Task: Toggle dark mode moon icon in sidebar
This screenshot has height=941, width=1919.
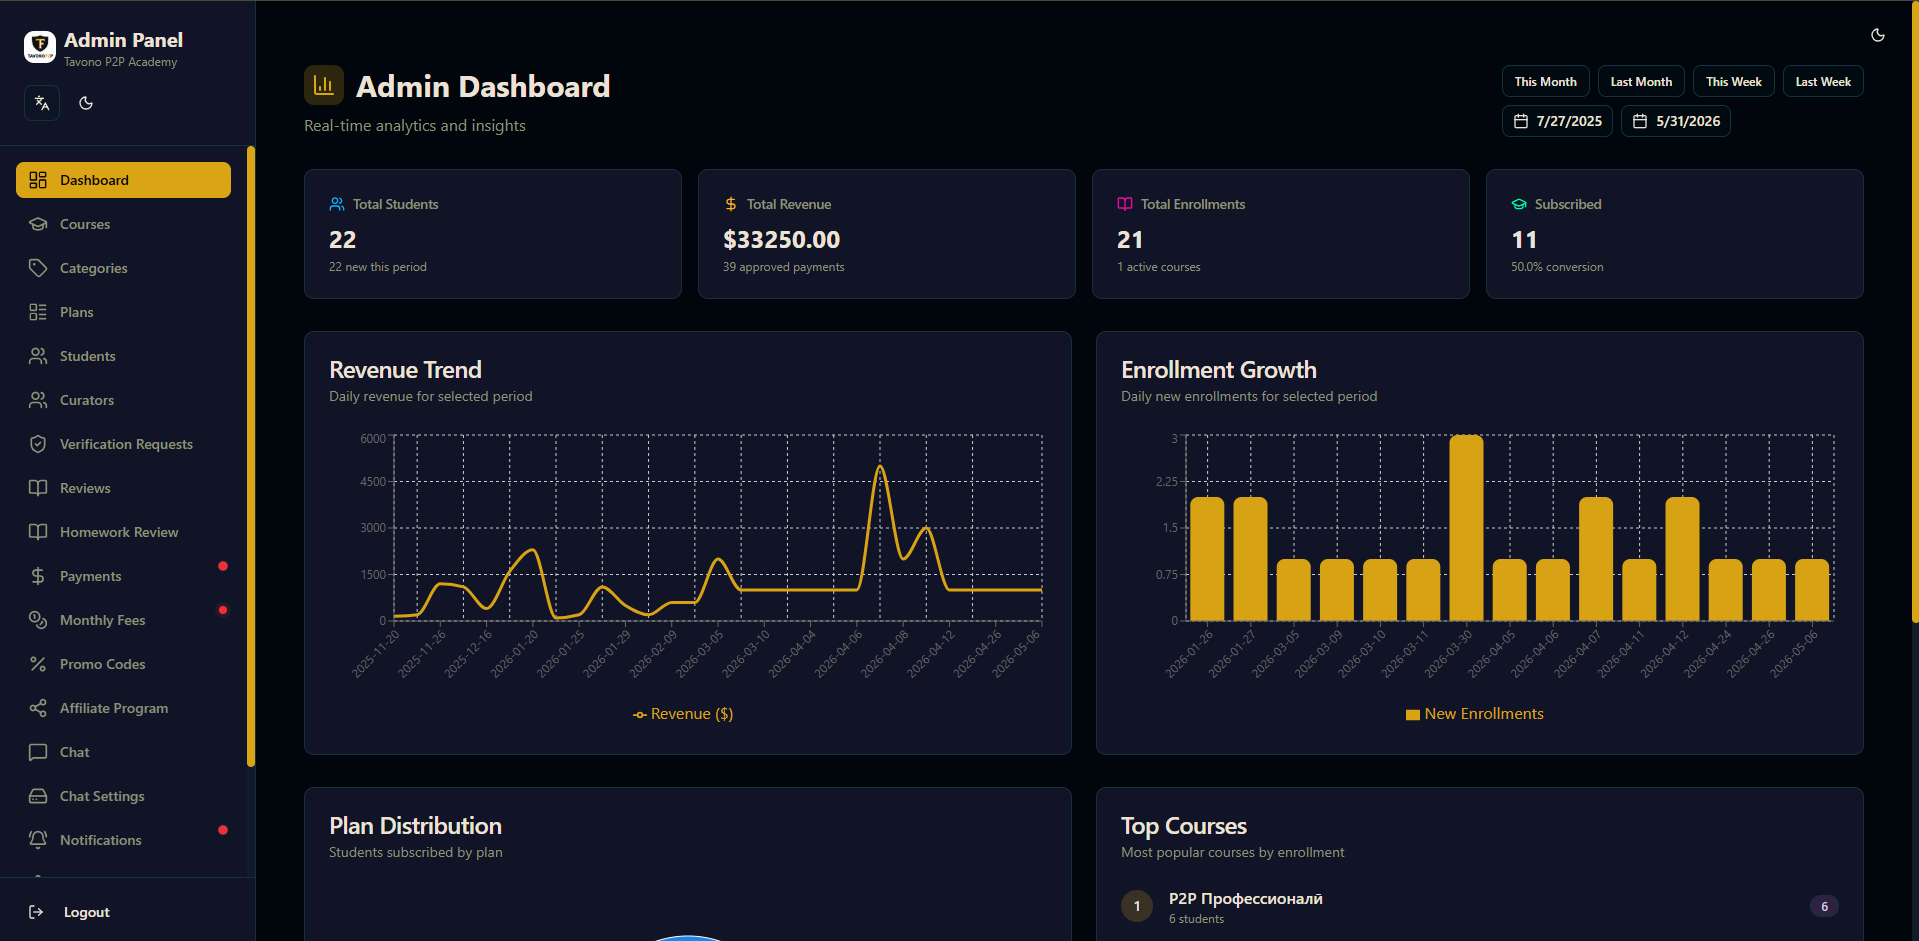Action: click(x=86, y=103)
